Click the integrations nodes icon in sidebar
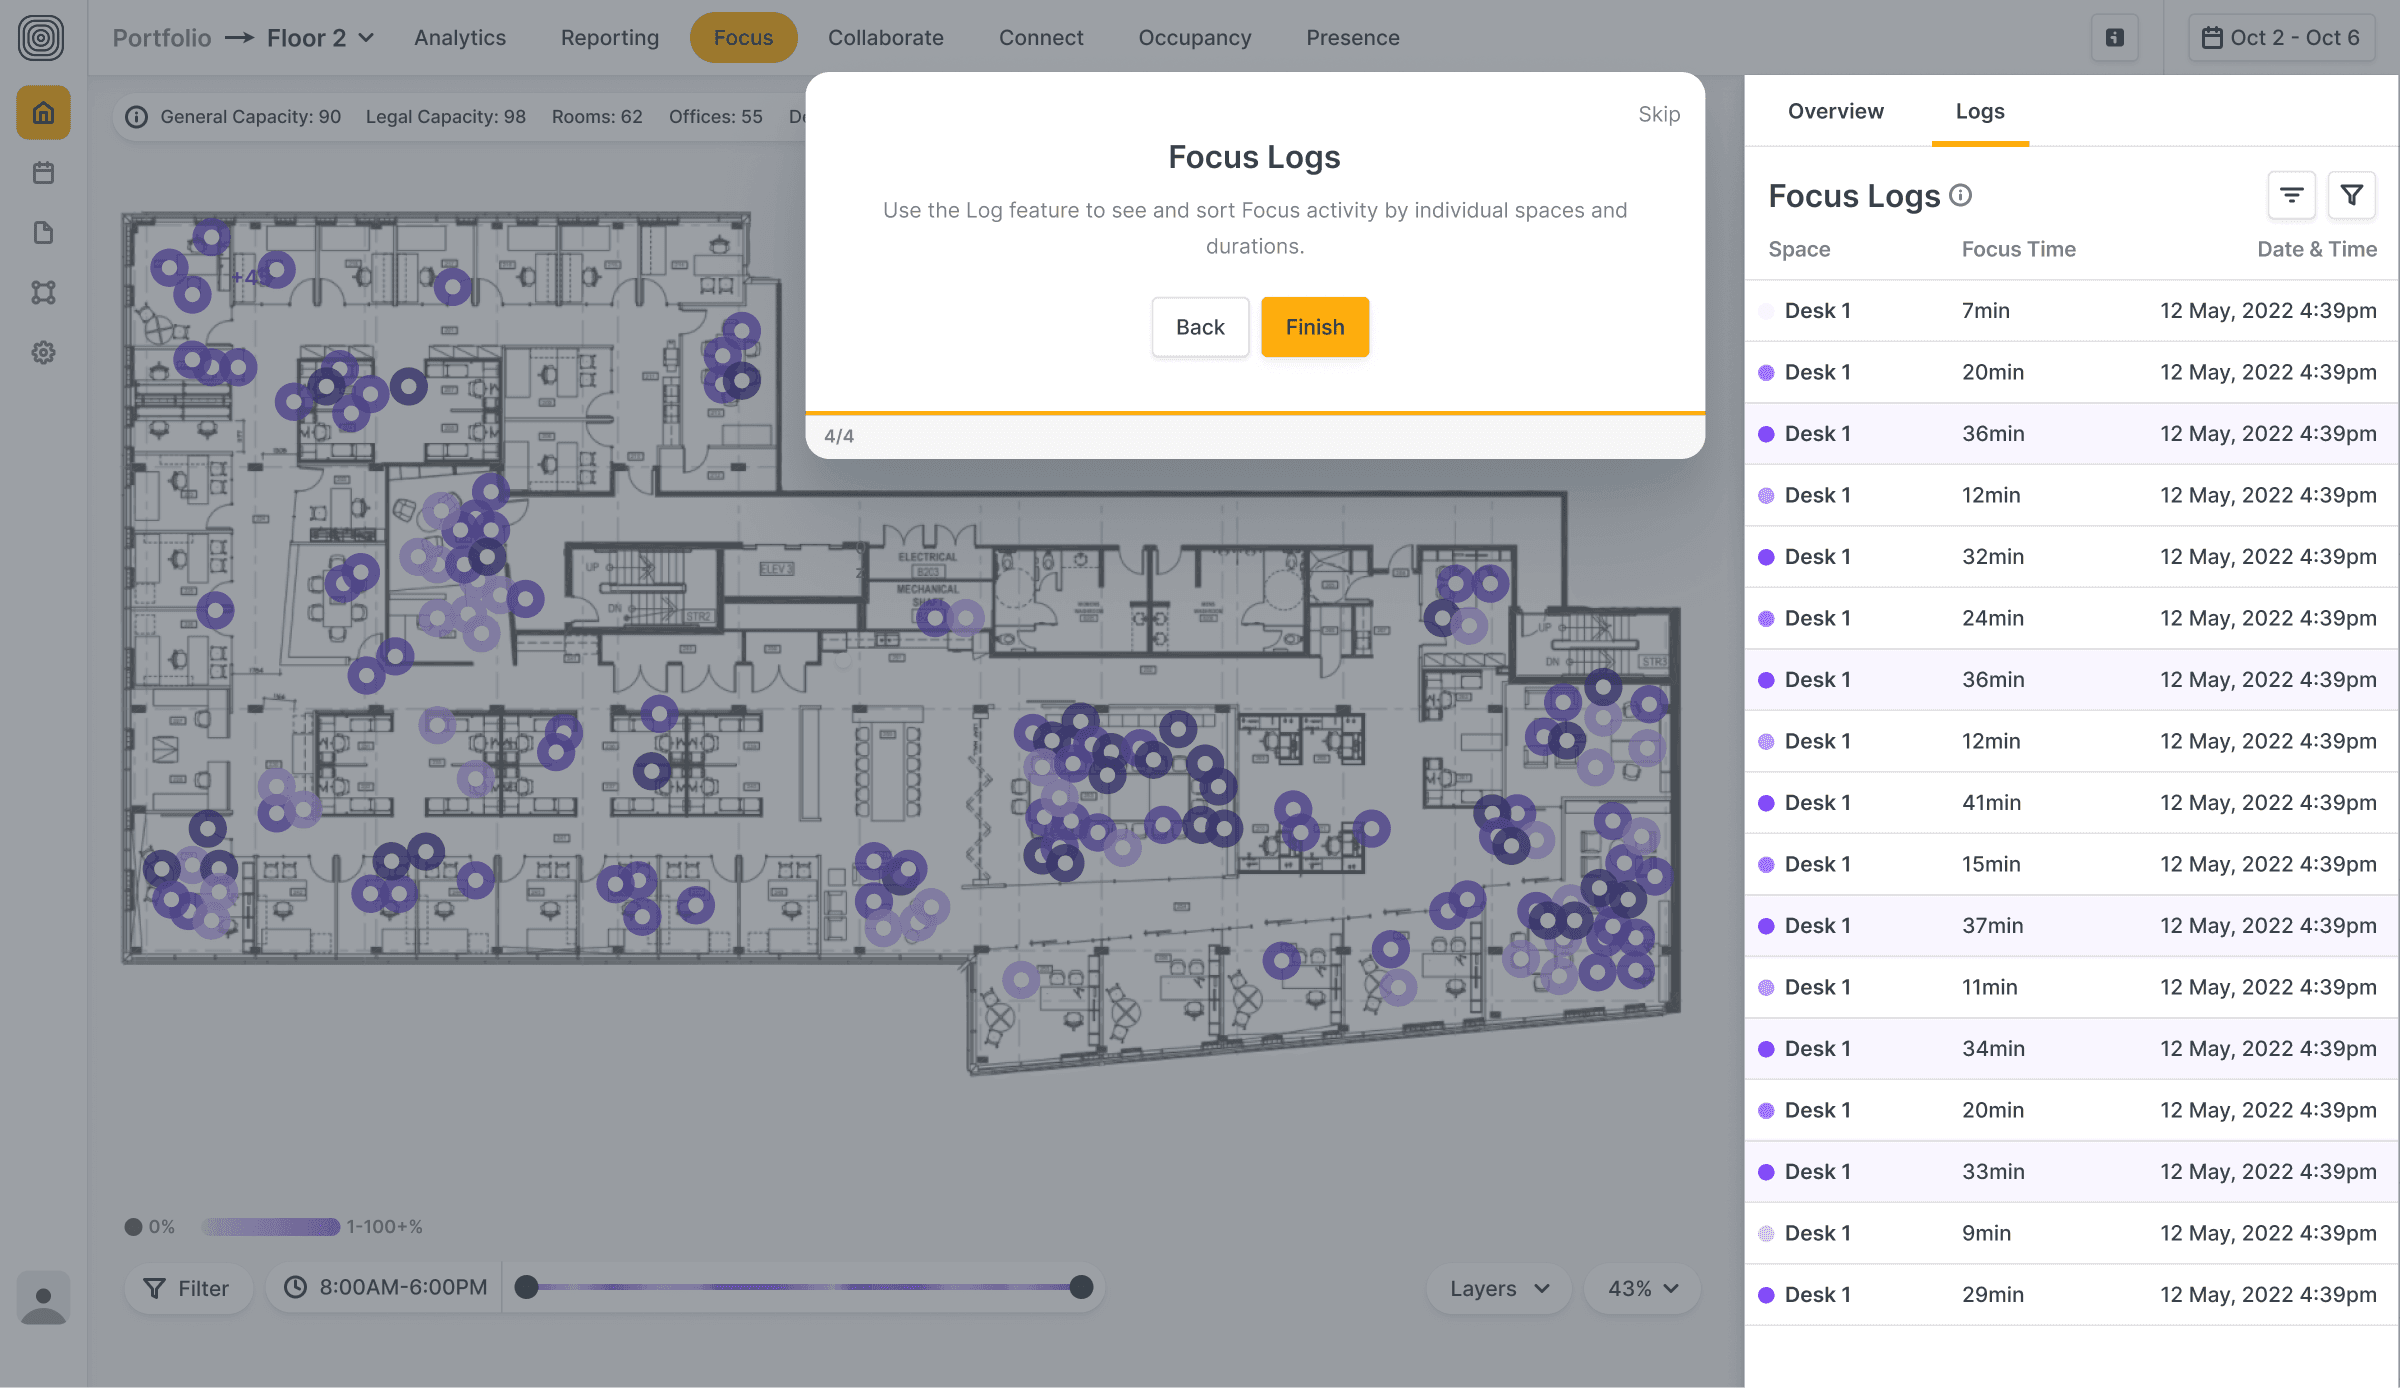This screenshot has height=1388, width=2400. tap(43, 293)
